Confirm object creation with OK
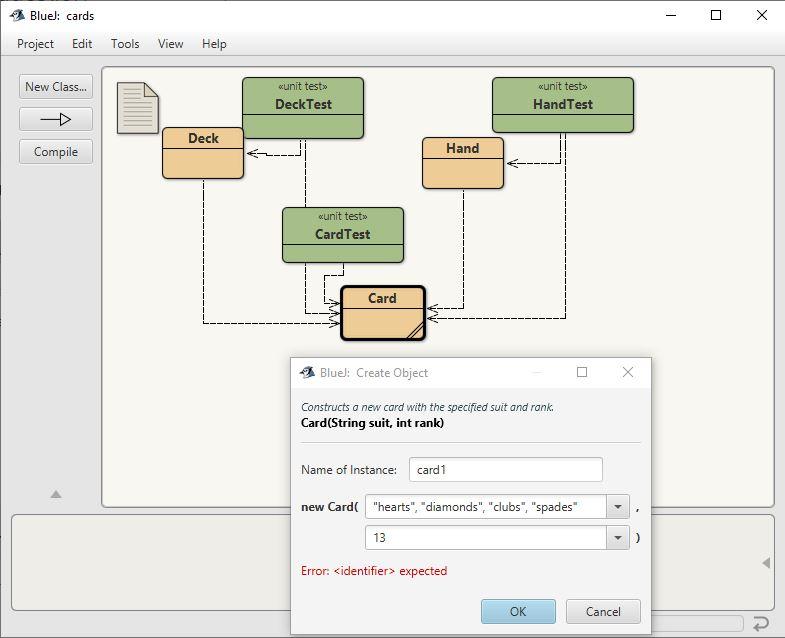 click(x=518, y=611)
